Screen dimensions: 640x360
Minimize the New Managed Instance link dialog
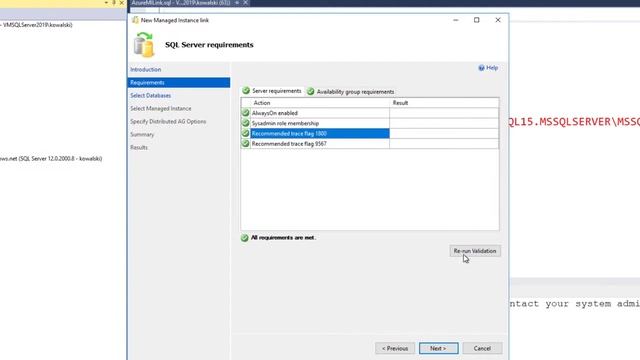pyautogui.click(x=456, y=20)
